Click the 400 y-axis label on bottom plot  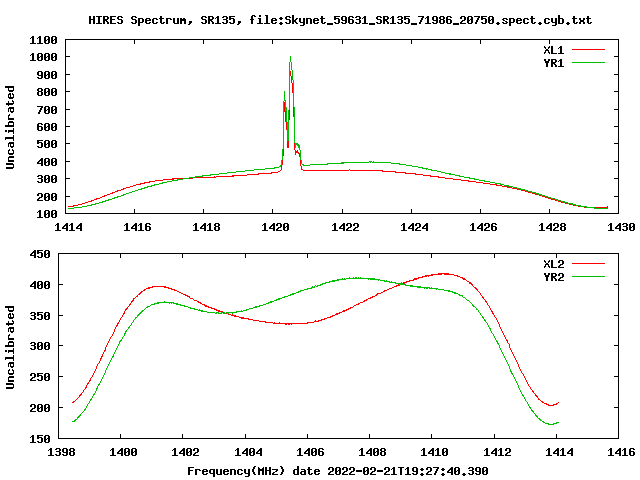(40, 285)
